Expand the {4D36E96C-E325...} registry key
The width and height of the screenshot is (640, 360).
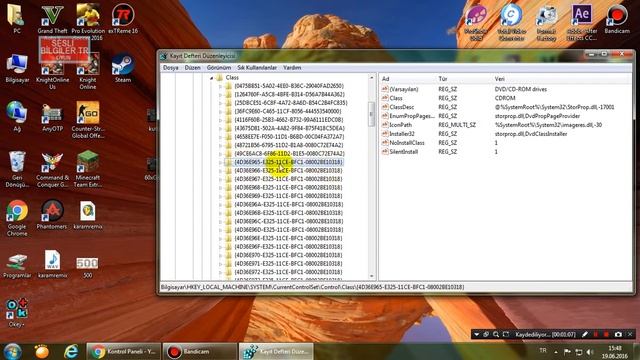(x=220, y=222)
